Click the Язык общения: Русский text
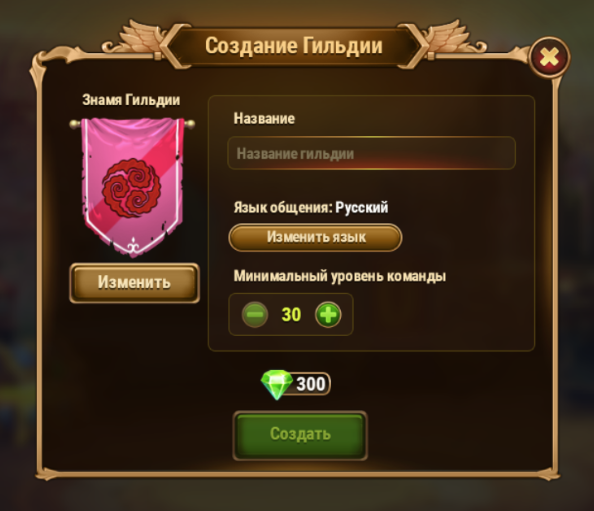This screenshot has width=594, height=511. click(311, 208)
